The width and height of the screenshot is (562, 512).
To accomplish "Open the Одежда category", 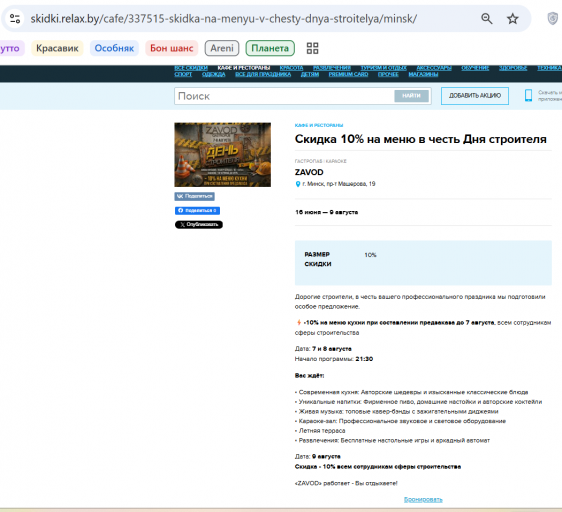I will pos(214,74).
